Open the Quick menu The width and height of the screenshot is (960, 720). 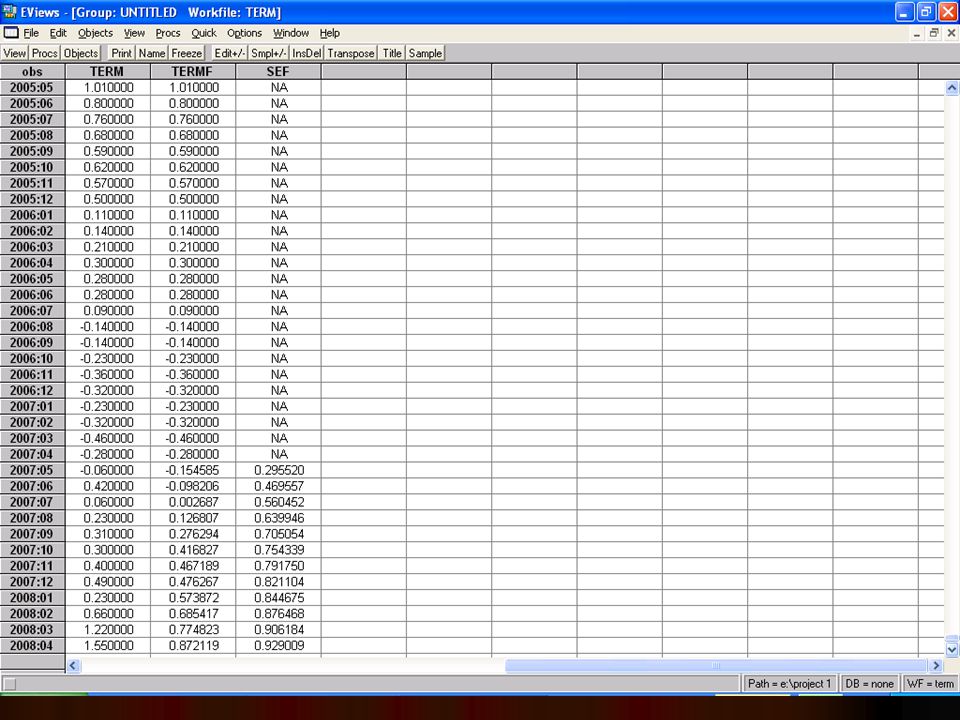pos(204,33)
